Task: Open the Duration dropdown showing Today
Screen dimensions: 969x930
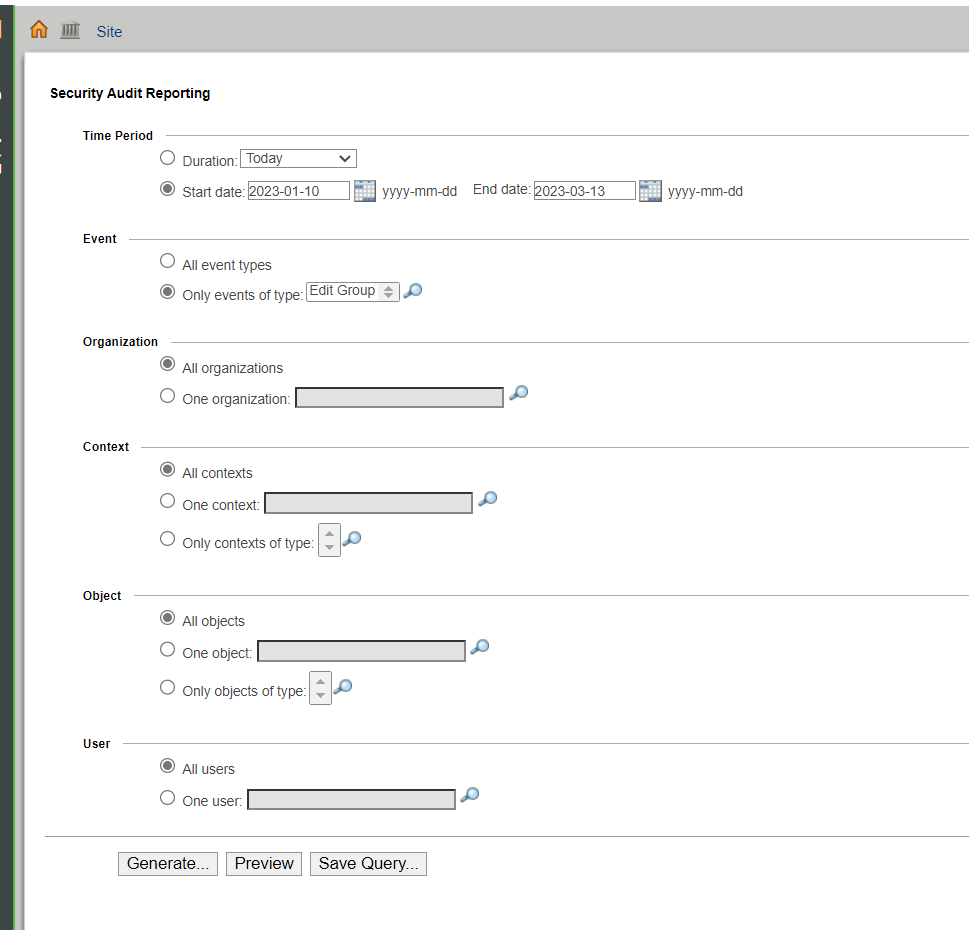Action: (x=297, y=158)
